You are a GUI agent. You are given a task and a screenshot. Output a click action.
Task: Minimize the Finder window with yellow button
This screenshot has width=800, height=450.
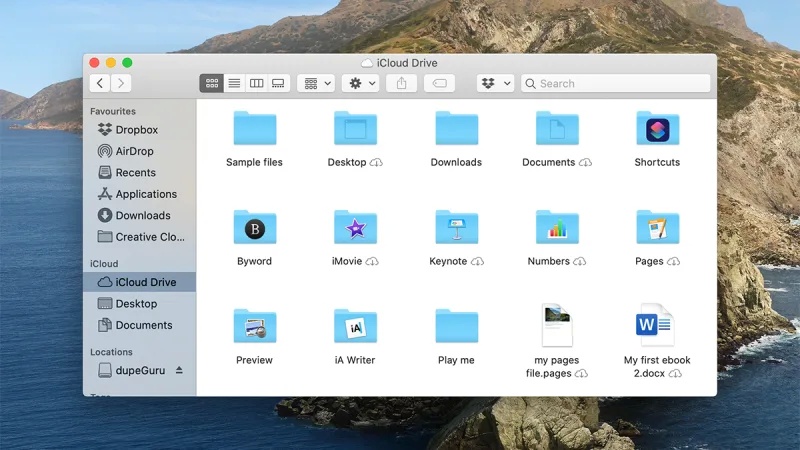coord(111,63)
